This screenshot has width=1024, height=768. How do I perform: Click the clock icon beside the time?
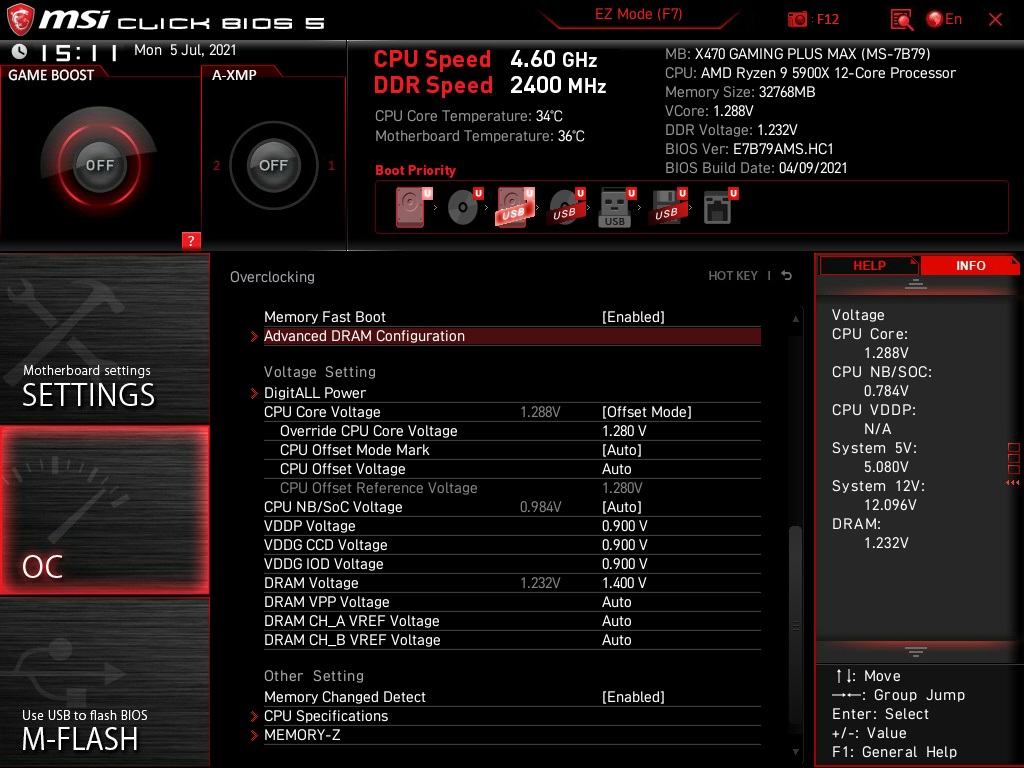tap(20, 51)
